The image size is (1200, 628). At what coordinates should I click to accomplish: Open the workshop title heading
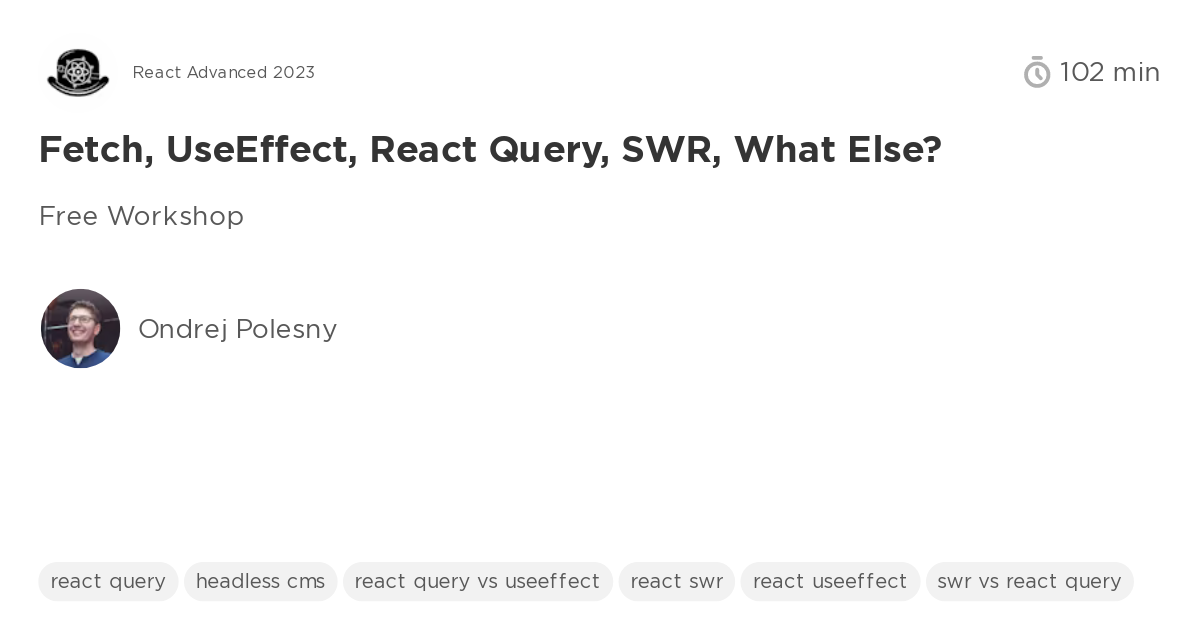[490, 150]
